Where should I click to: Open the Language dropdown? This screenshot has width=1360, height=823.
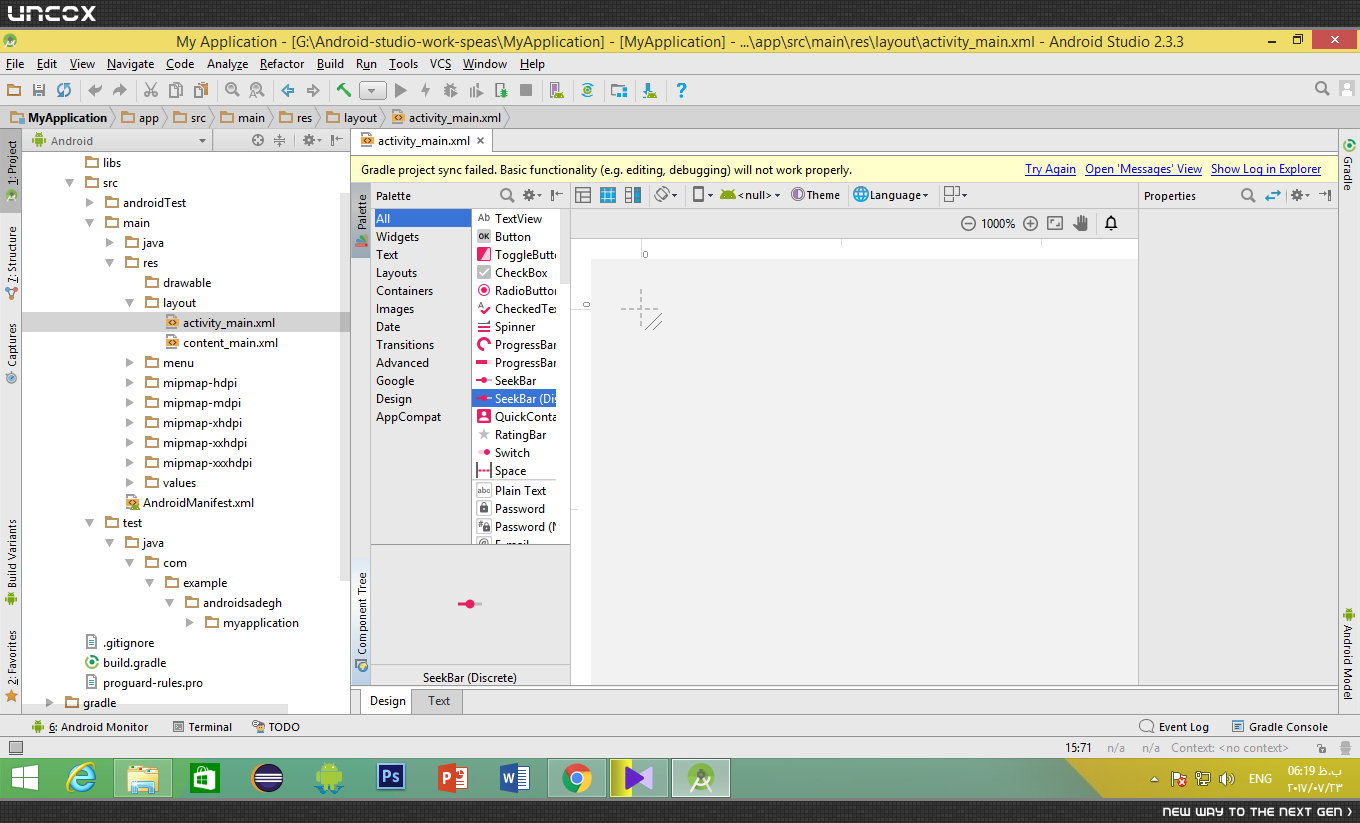pos(891,195)
